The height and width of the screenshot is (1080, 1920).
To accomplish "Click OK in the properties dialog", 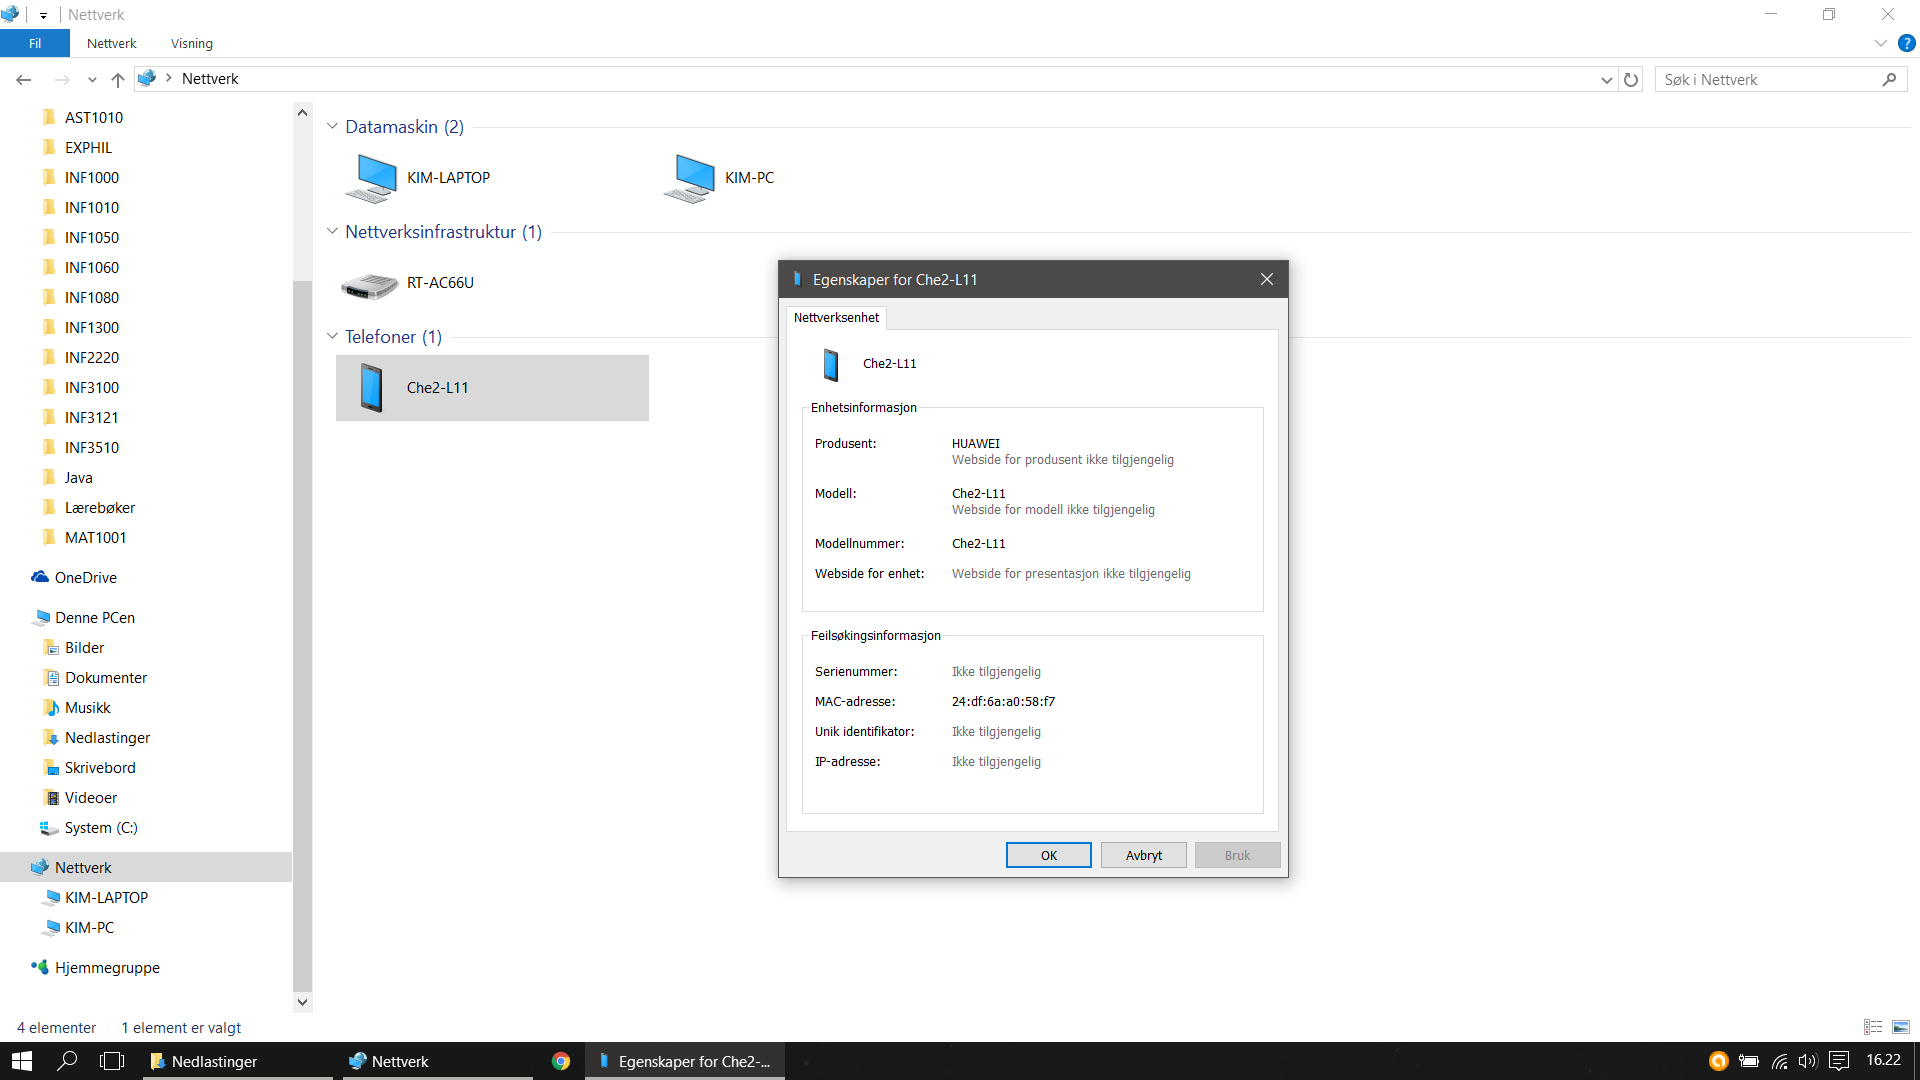I will 1048,855.
